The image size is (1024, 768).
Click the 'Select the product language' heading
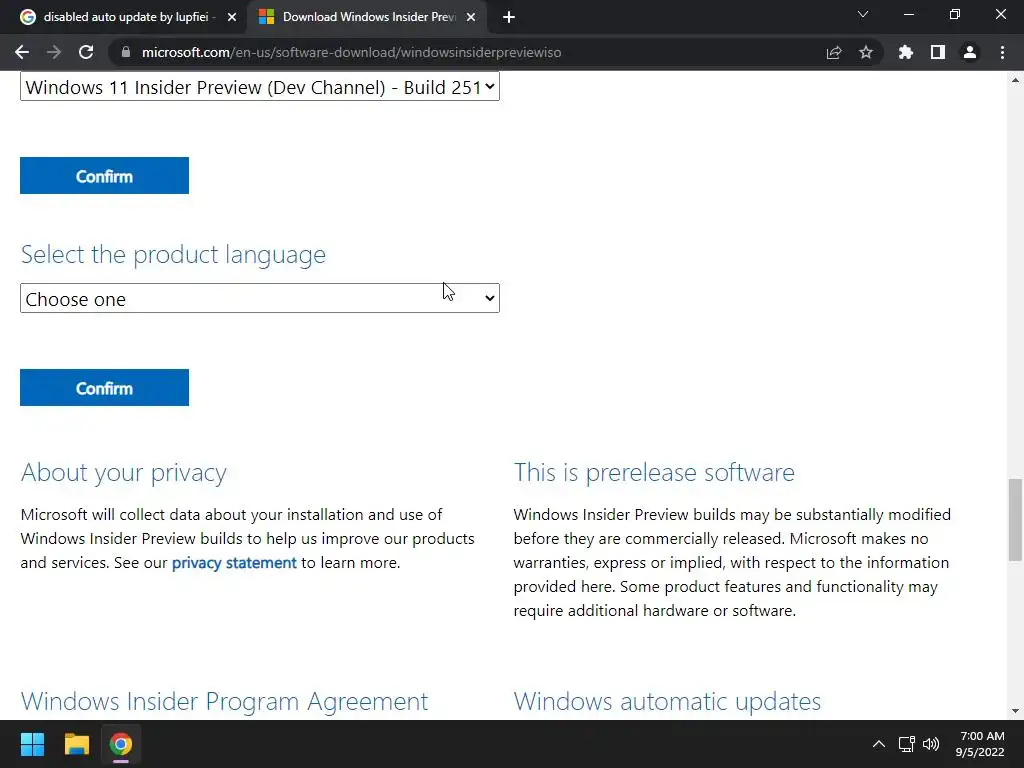pyautogui.click(x=173, y=255)
